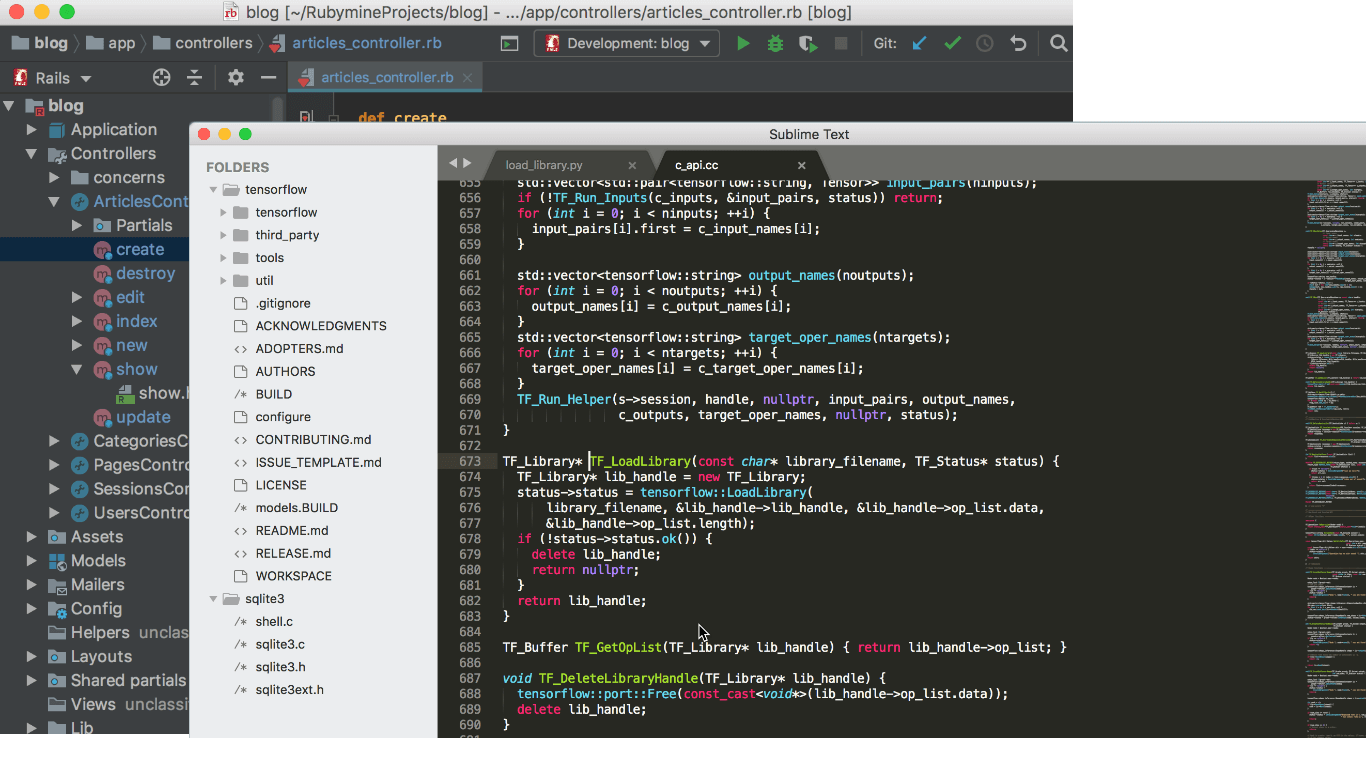Run the Development: blog configuration
This screenshot has width=1366, height=768.
743,44
